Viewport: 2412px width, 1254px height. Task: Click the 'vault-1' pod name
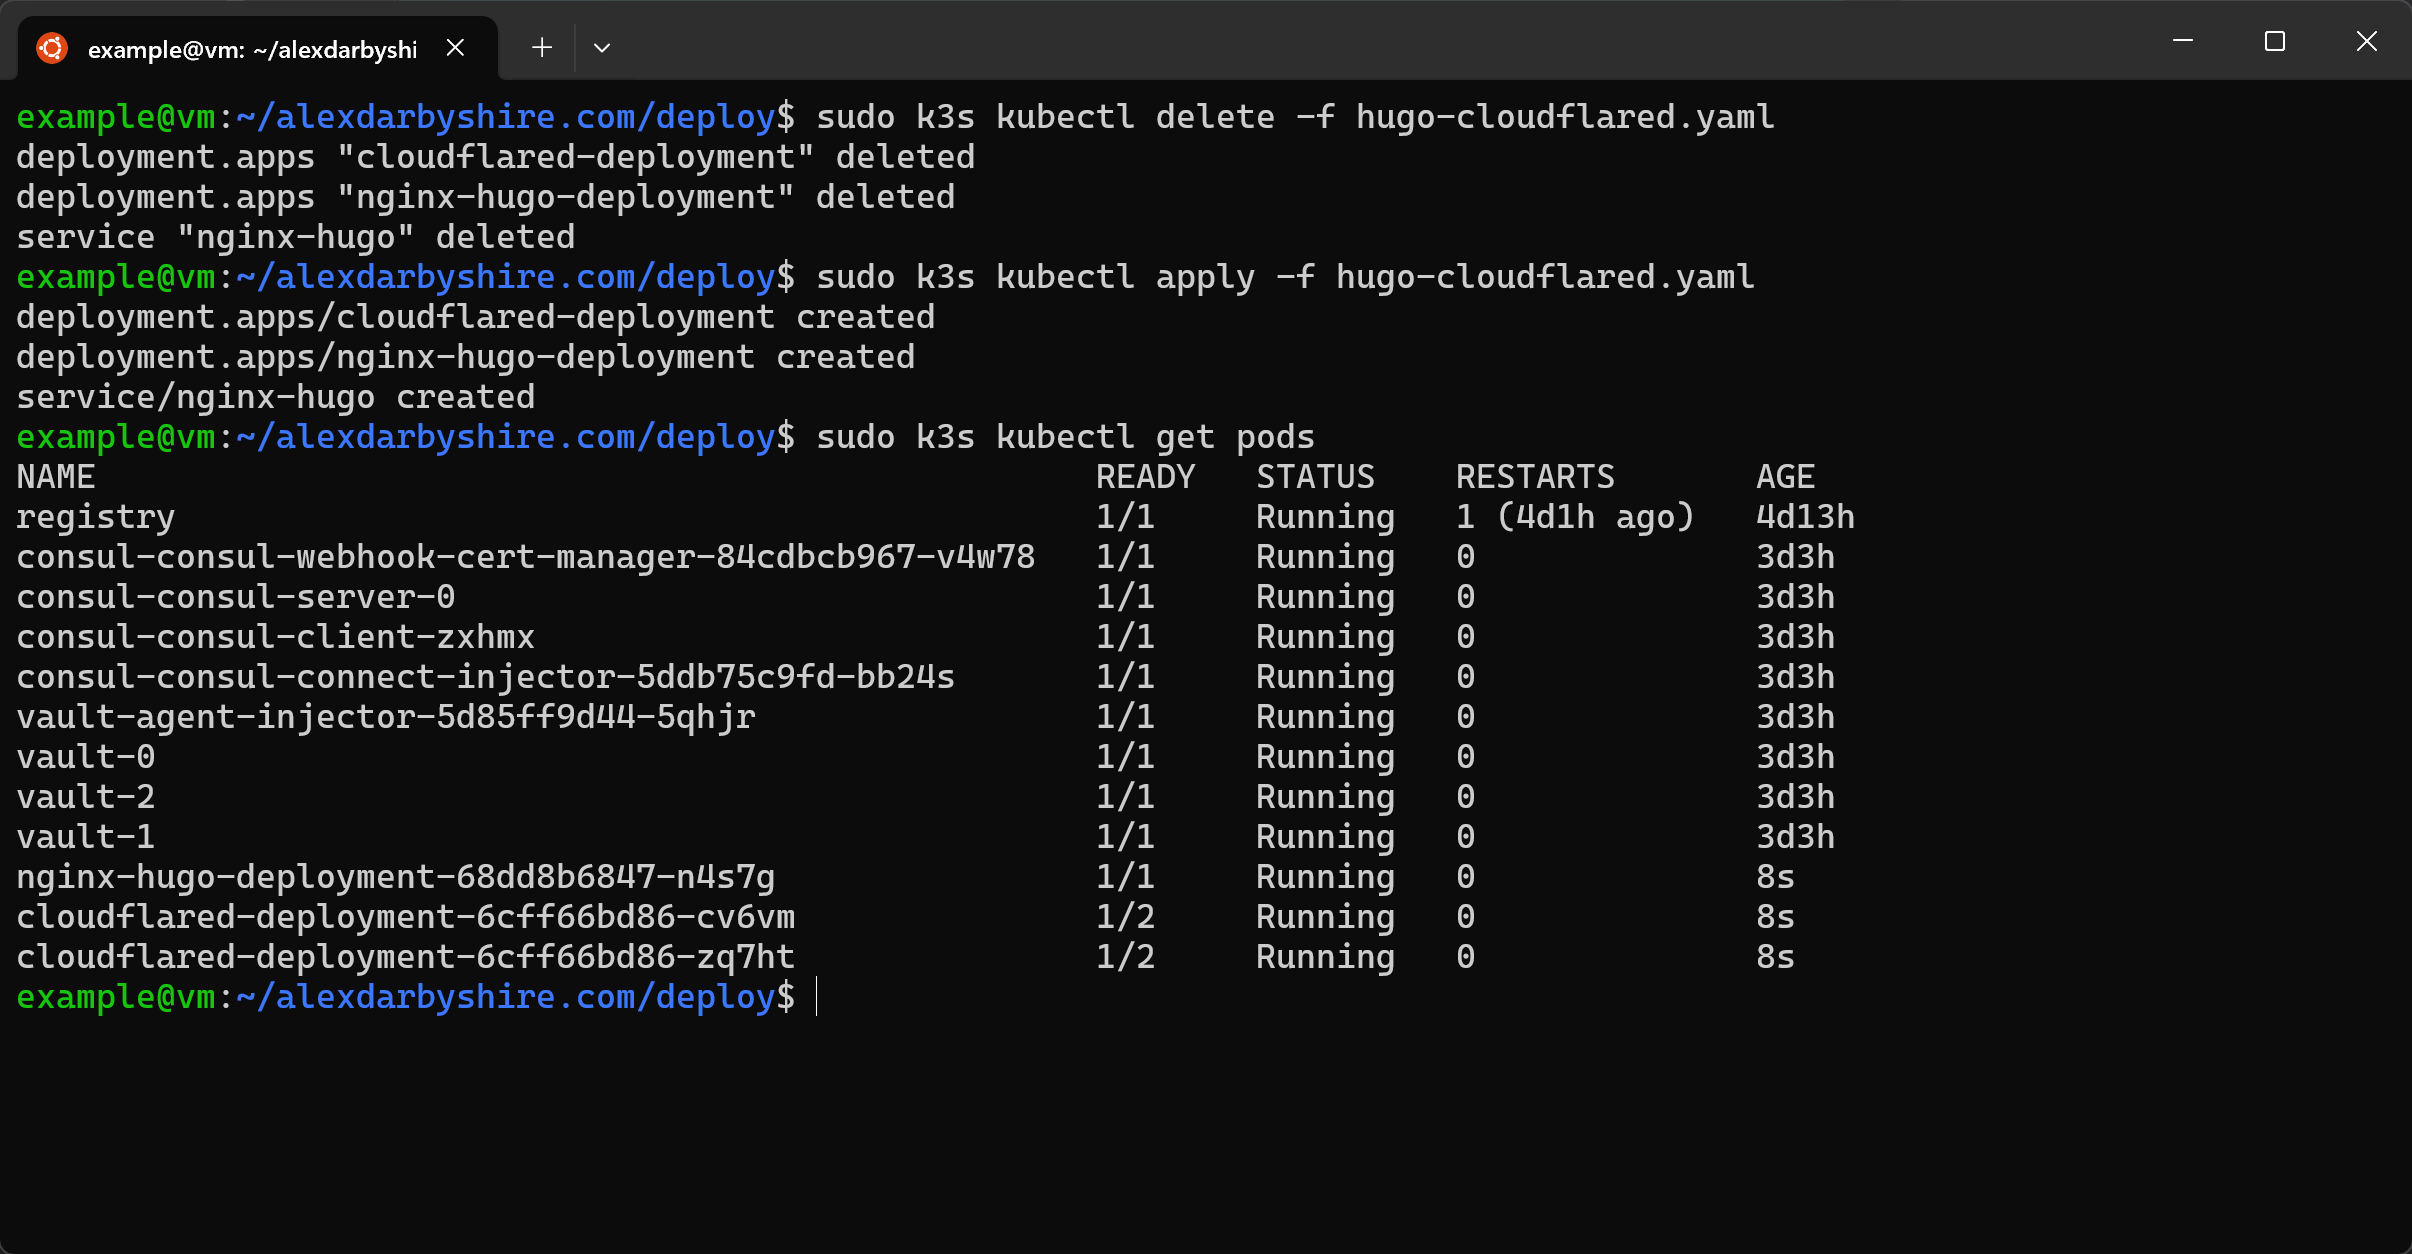[x=86, y=837]
